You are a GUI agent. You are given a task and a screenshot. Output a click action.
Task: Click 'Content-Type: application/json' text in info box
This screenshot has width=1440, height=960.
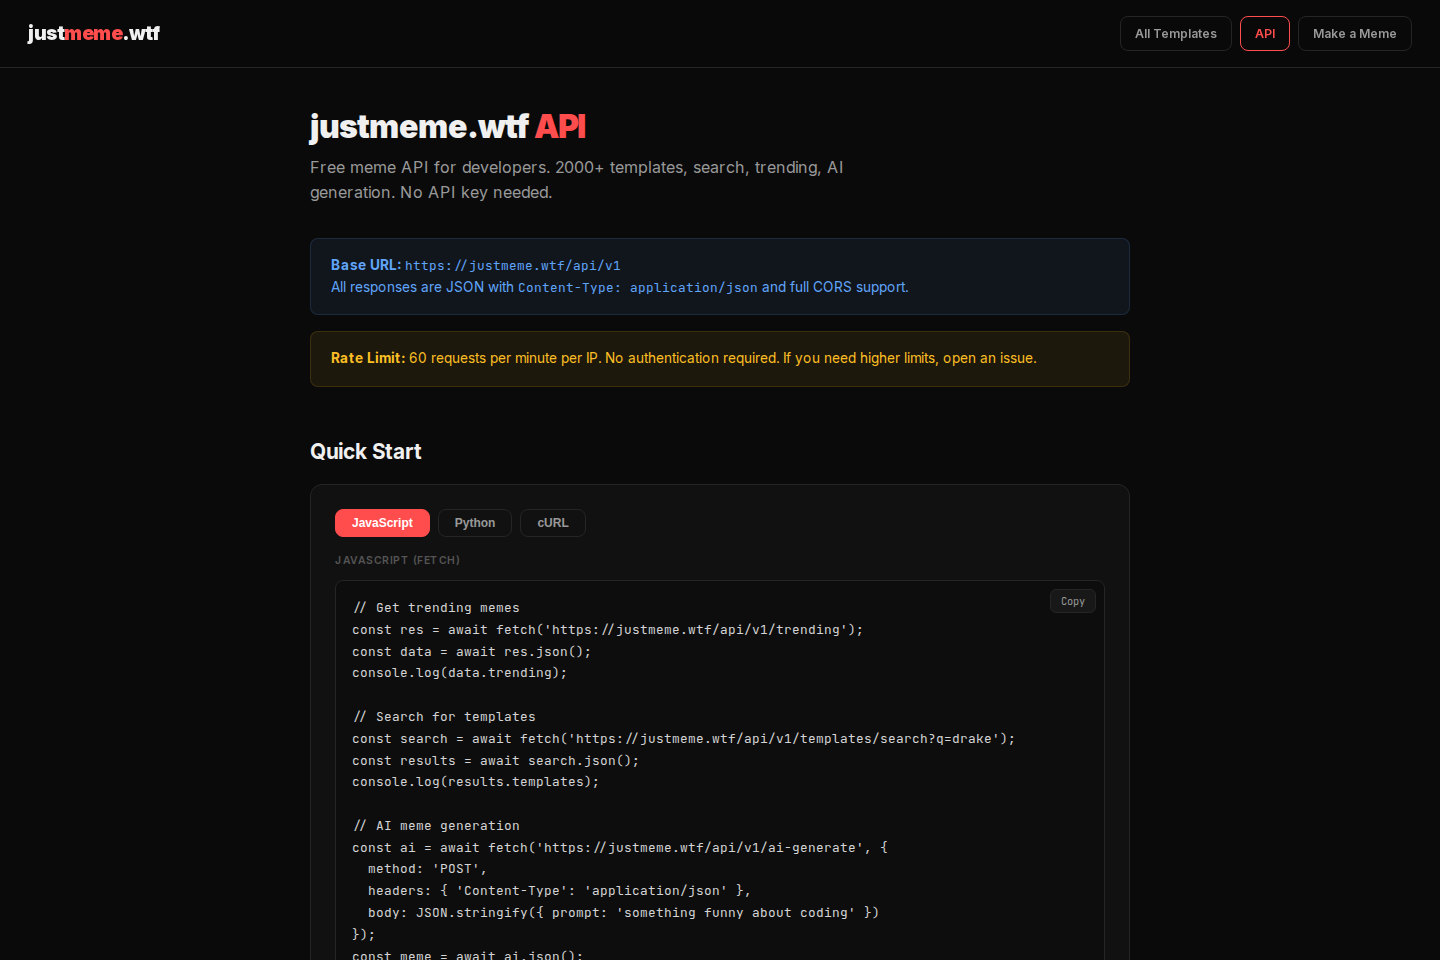tap(638, 288)
